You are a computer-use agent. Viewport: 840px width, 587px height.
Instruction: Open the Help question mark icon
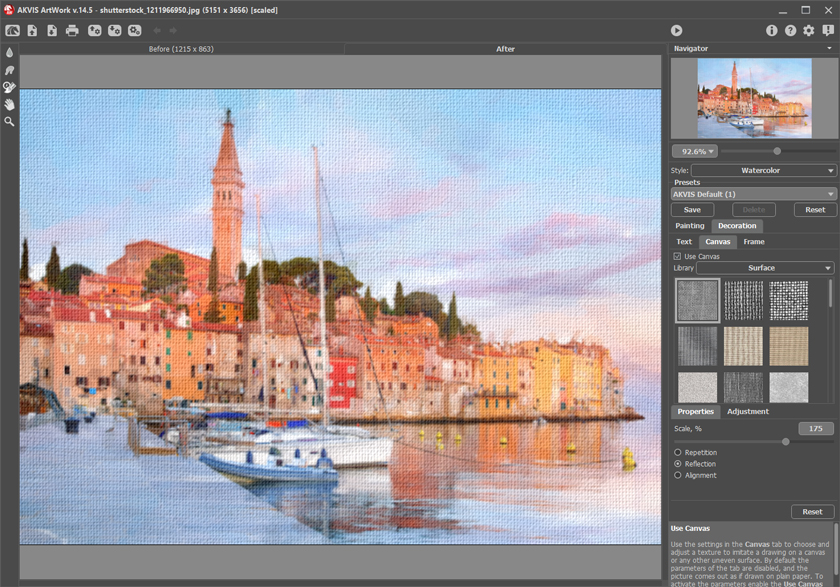(790, 31)
